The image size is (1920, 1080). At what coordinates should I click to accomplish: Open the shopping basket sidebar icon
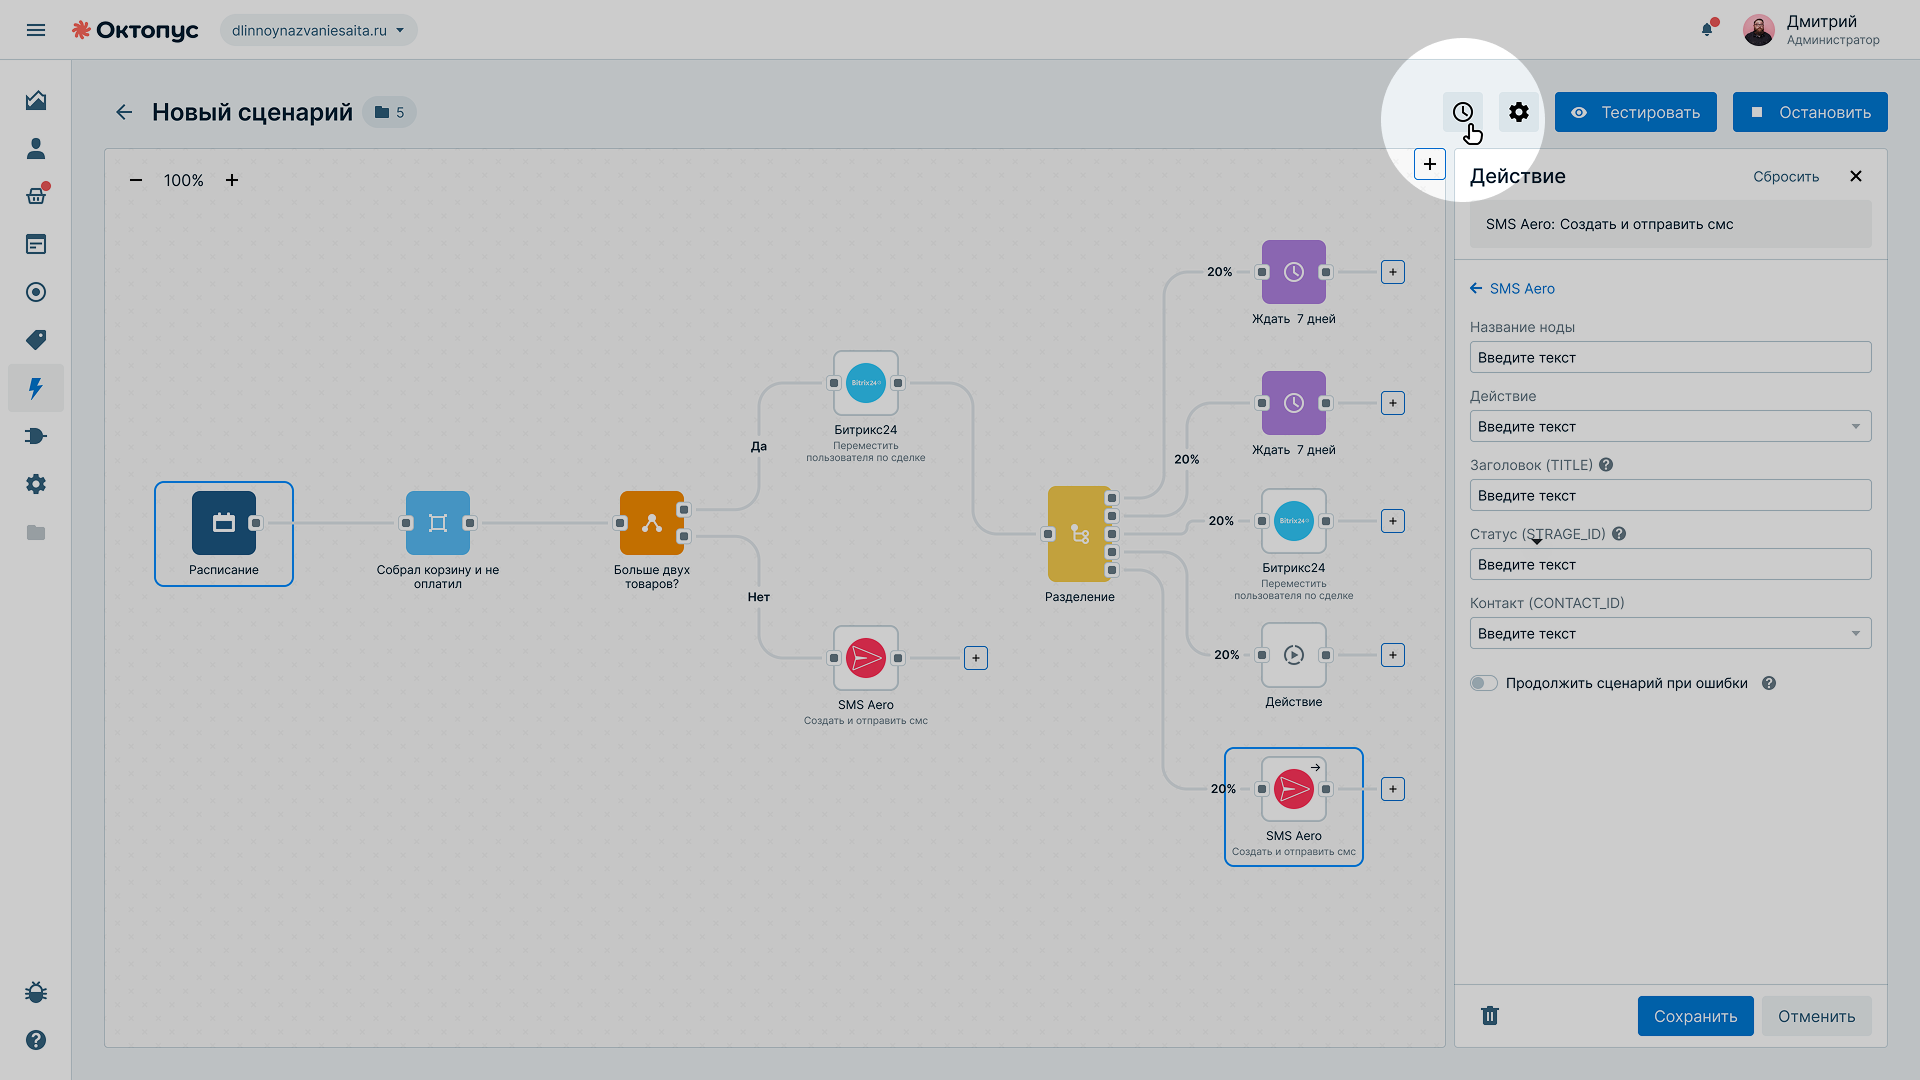(36, 196)
